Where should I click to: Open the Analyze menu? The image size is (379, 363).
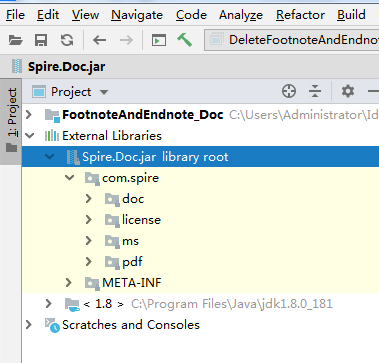coord(241,15)
